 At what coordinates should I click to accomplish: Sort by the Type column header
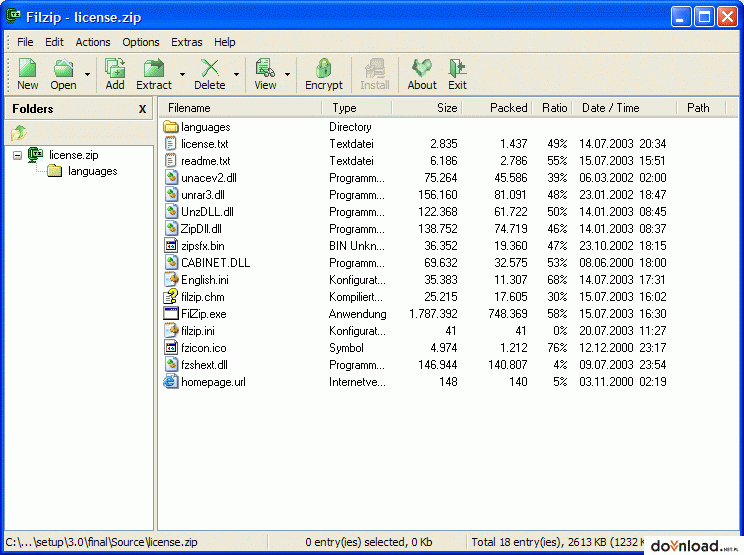pyautogui.click(x=357, y=108)
